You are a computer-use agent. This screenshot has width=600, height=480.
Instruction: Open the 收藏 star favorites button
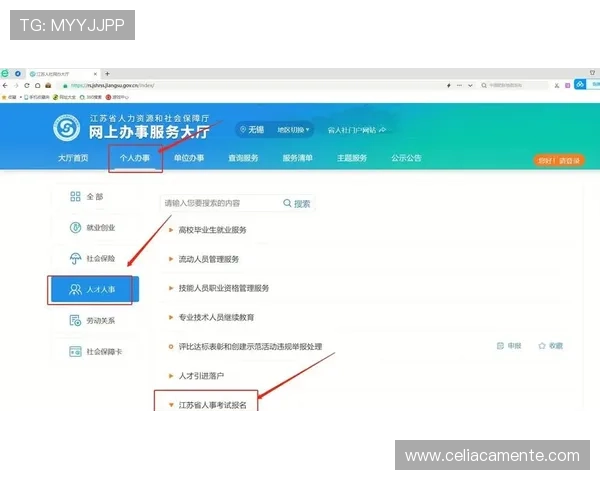[9, 97]
